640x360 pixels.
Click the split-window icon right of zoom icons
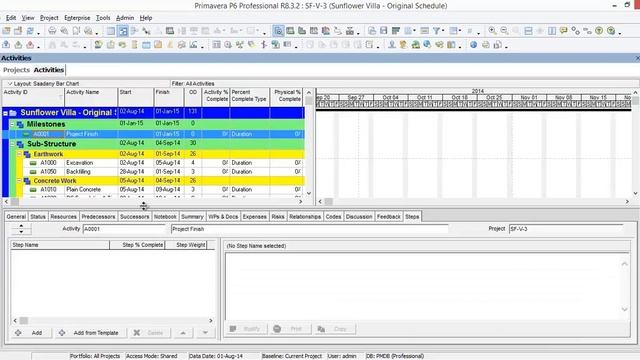coord(528,31)
